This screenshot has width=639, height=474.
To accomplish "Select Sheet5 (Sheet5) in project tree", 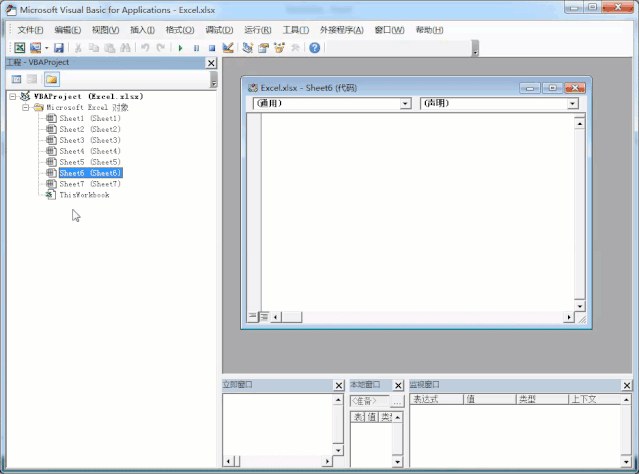I will click(90, 162).
